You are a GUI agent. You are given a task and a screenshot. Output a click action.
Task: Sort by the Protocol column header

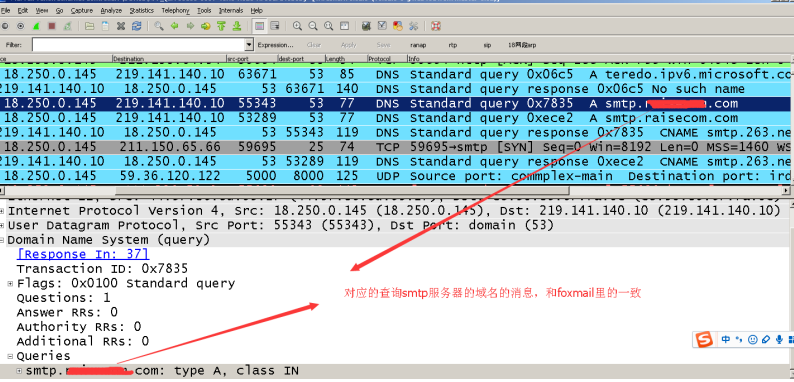pos(387,59)
